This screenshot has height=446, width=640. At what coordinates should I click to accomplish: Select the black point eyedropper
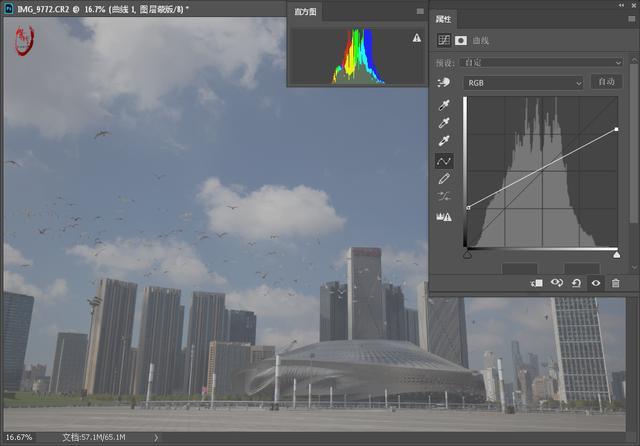pos(445,105)
